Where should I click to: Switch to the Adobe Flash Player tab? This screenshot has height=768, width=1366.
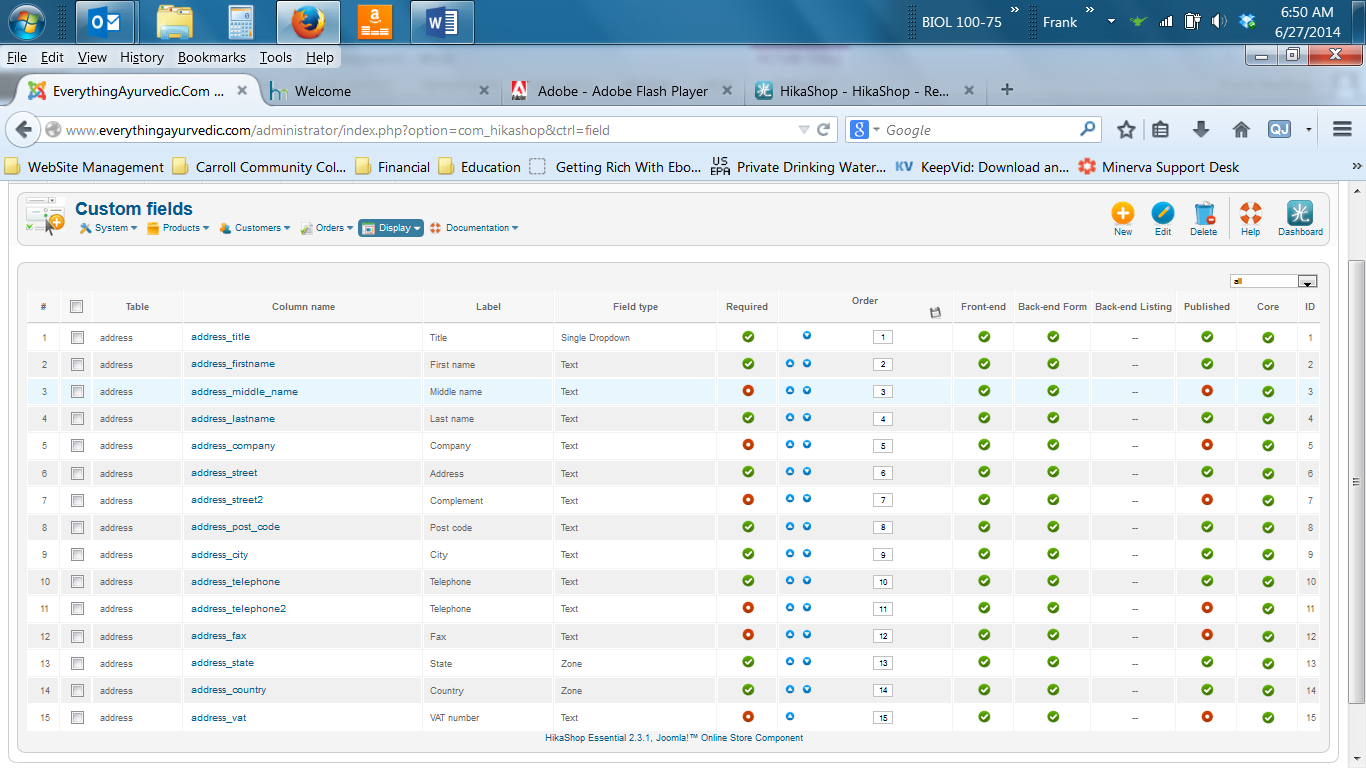pos(622,91)
